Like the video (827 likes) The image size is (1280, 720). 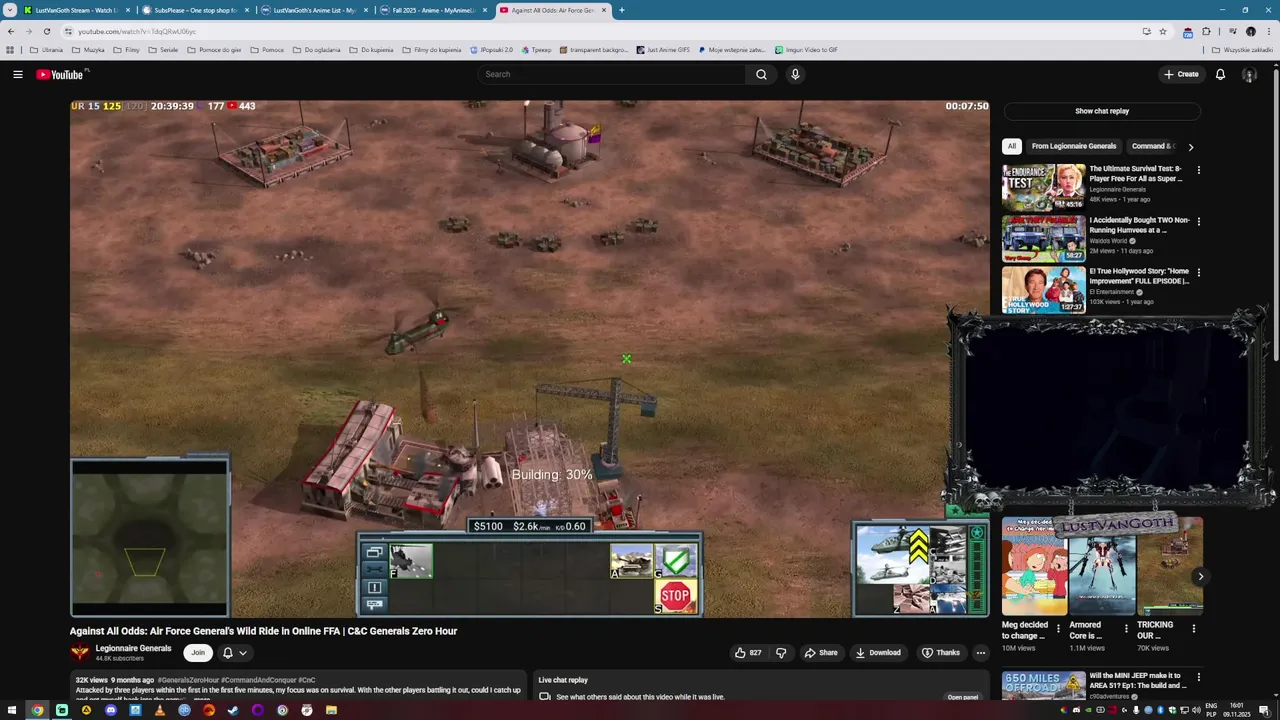click(x=749, y=653)
